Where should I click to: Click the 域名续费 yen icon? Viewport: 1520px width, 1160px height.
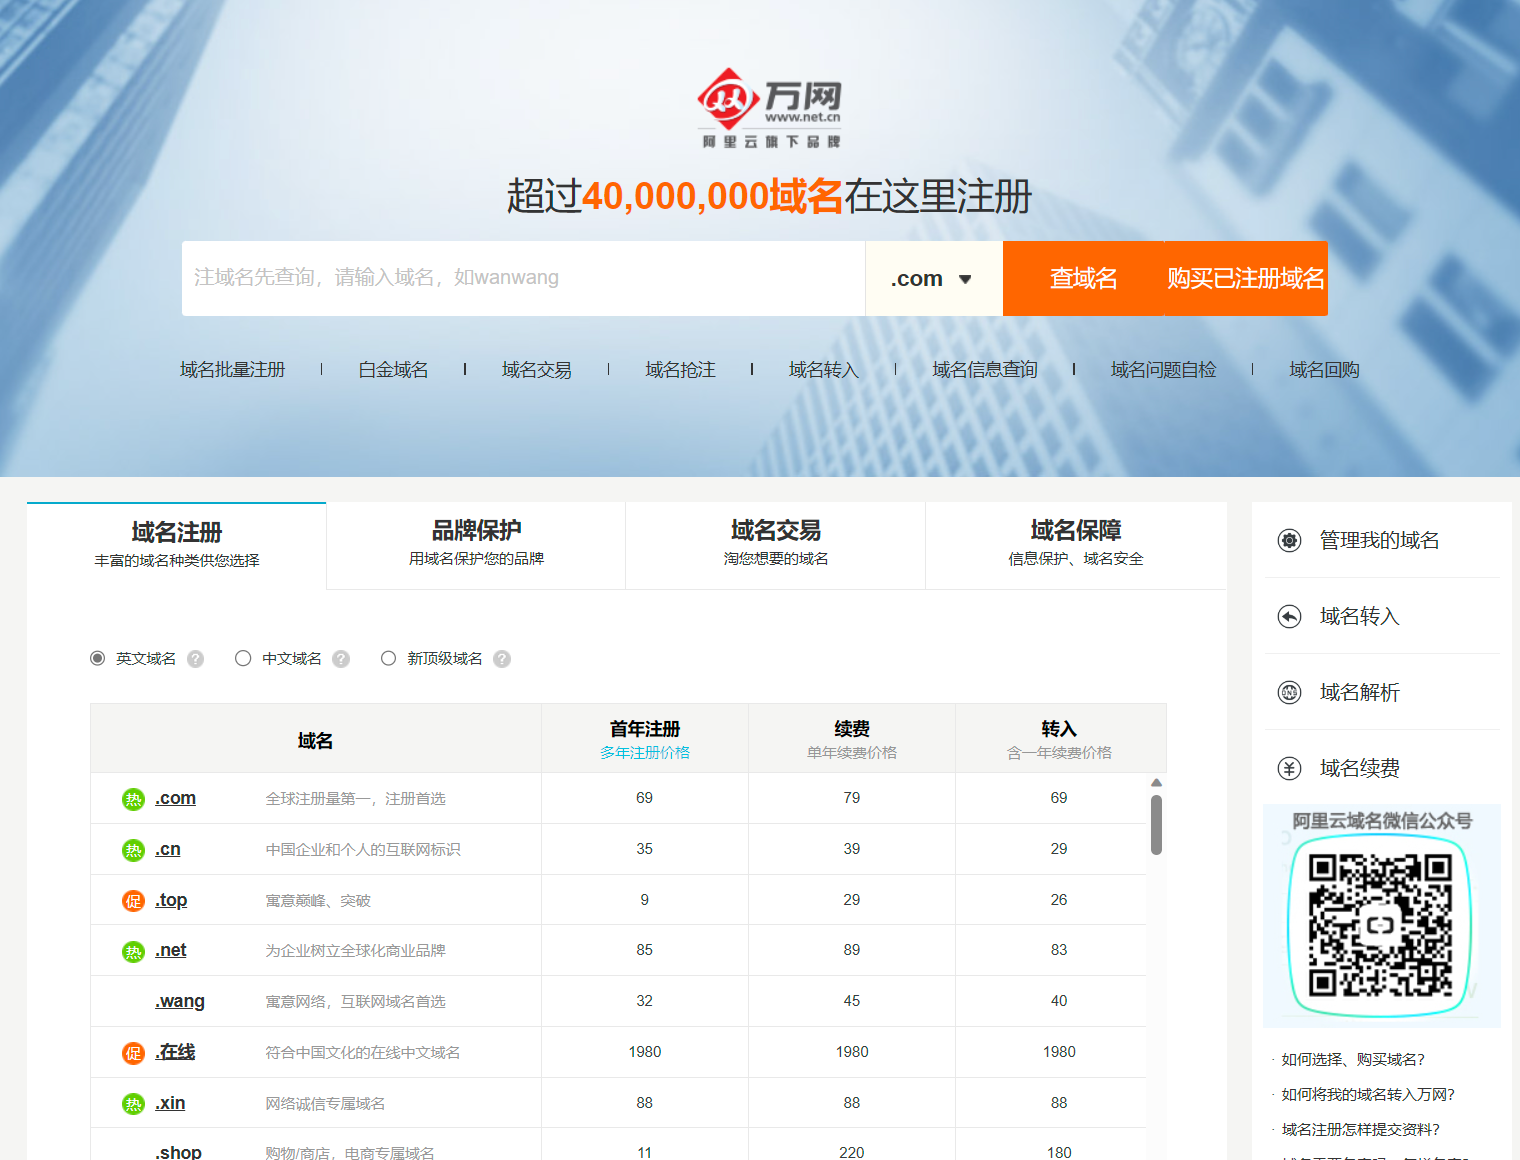pos(1290,769)
